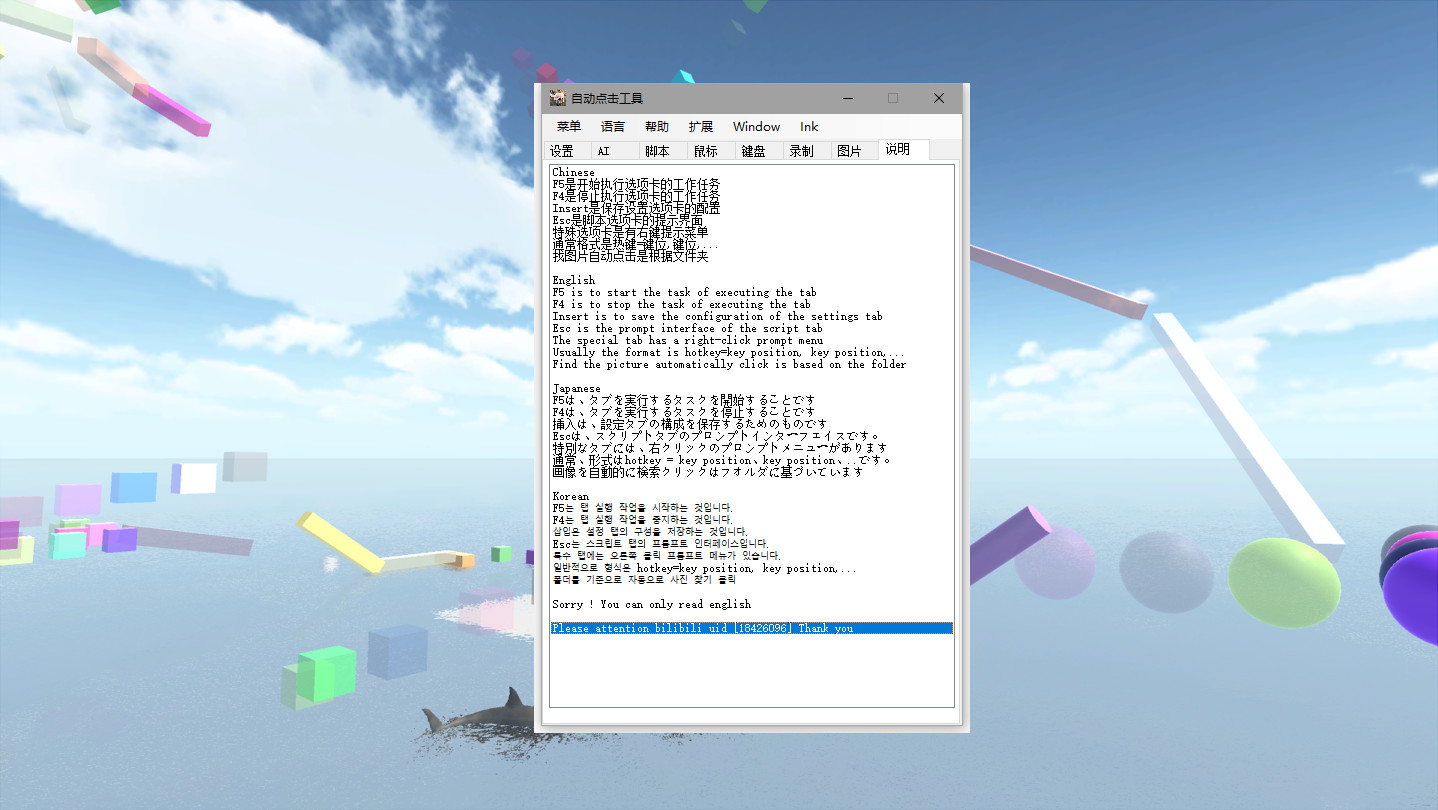Image resolution: width=1438 pixels, height=810 pixels.
Task: Open the 语言 (Language) menu
Action: 612,126
